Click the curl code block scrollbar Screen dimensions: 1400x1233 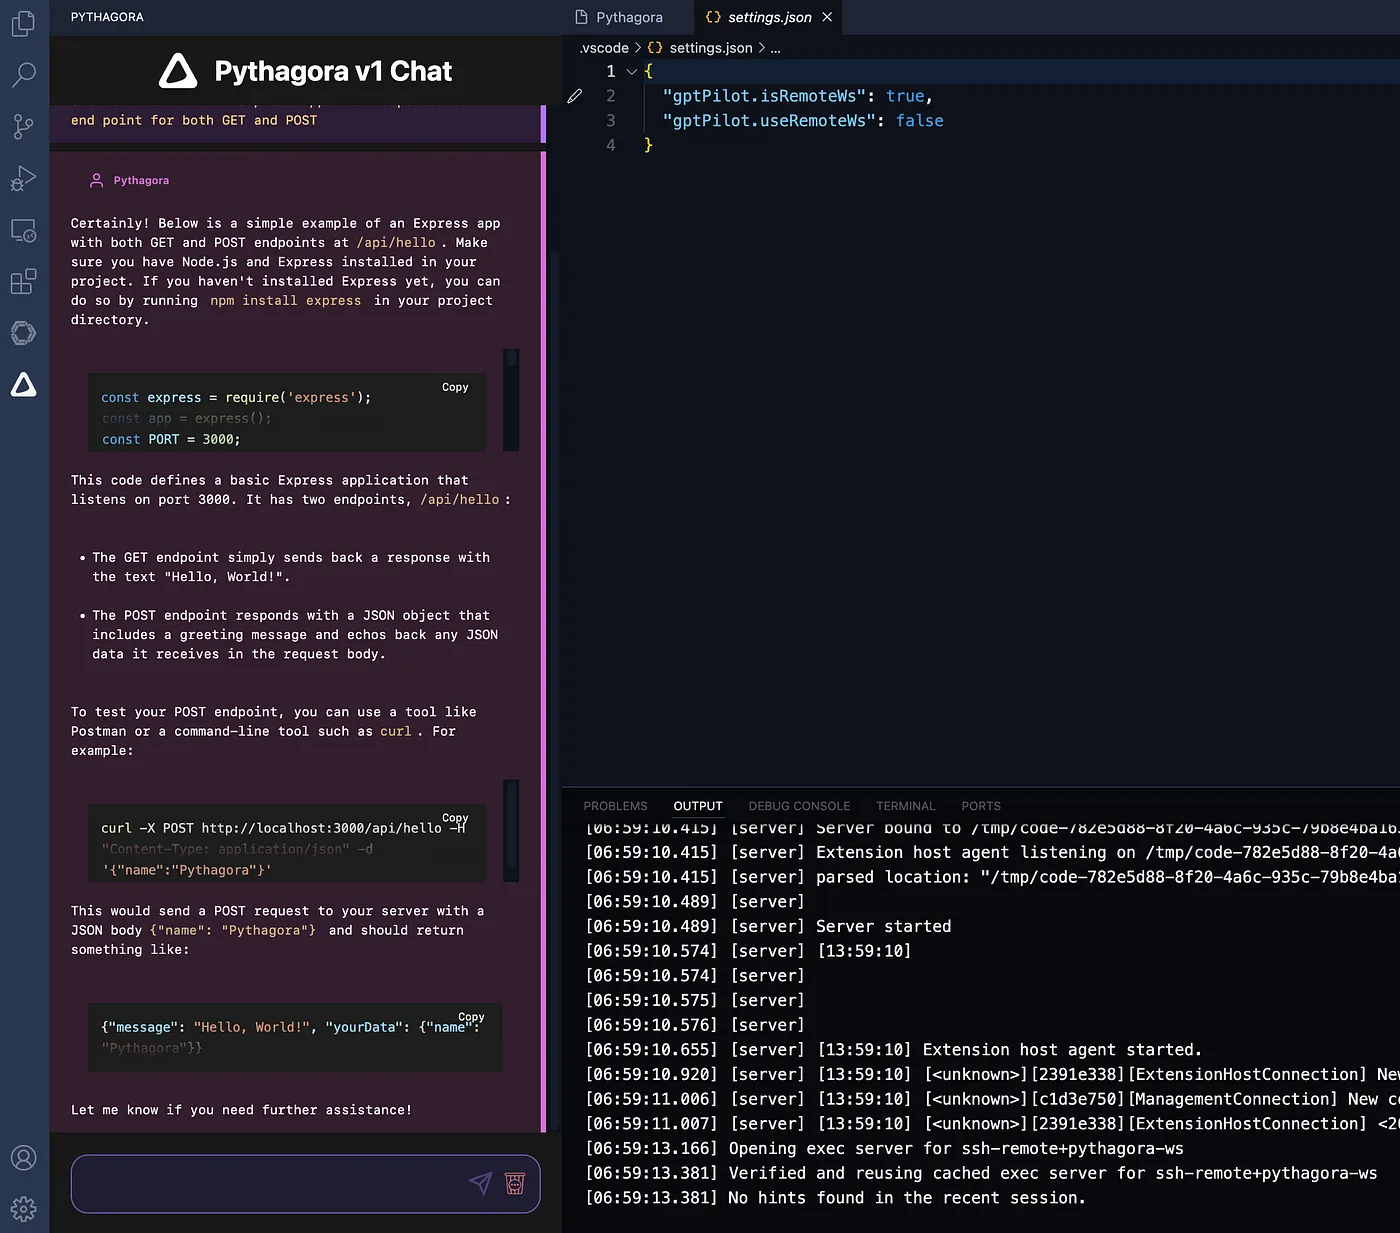[511, 830]
